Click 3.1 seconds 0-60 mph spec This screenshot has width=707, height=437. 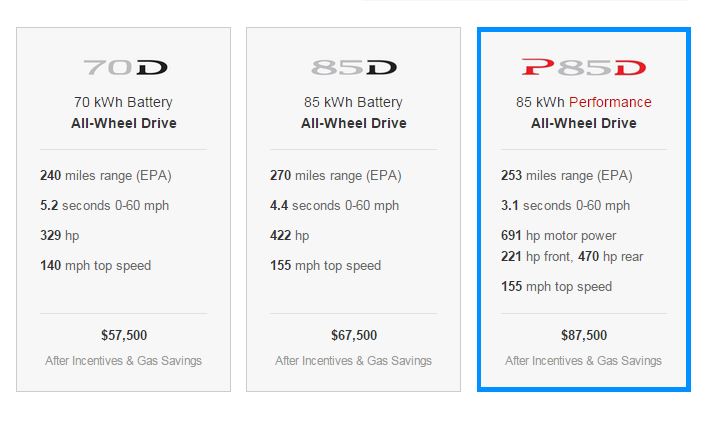pos(565,206)
